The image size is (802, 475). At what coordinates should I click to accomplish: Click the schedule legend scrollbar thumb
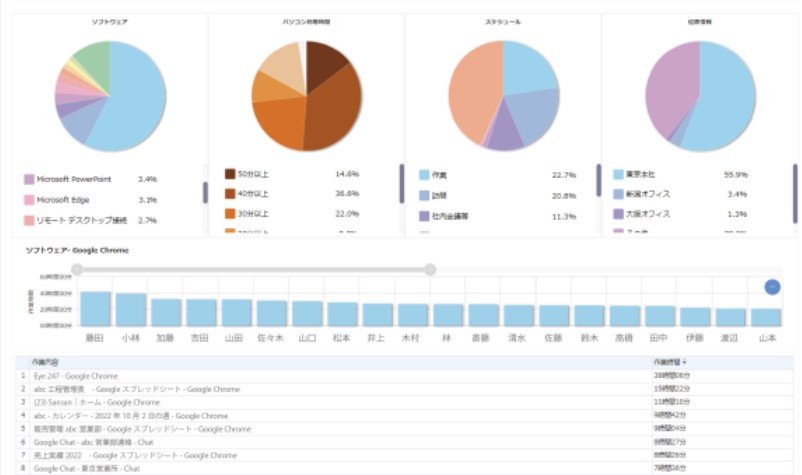(598, 180)
